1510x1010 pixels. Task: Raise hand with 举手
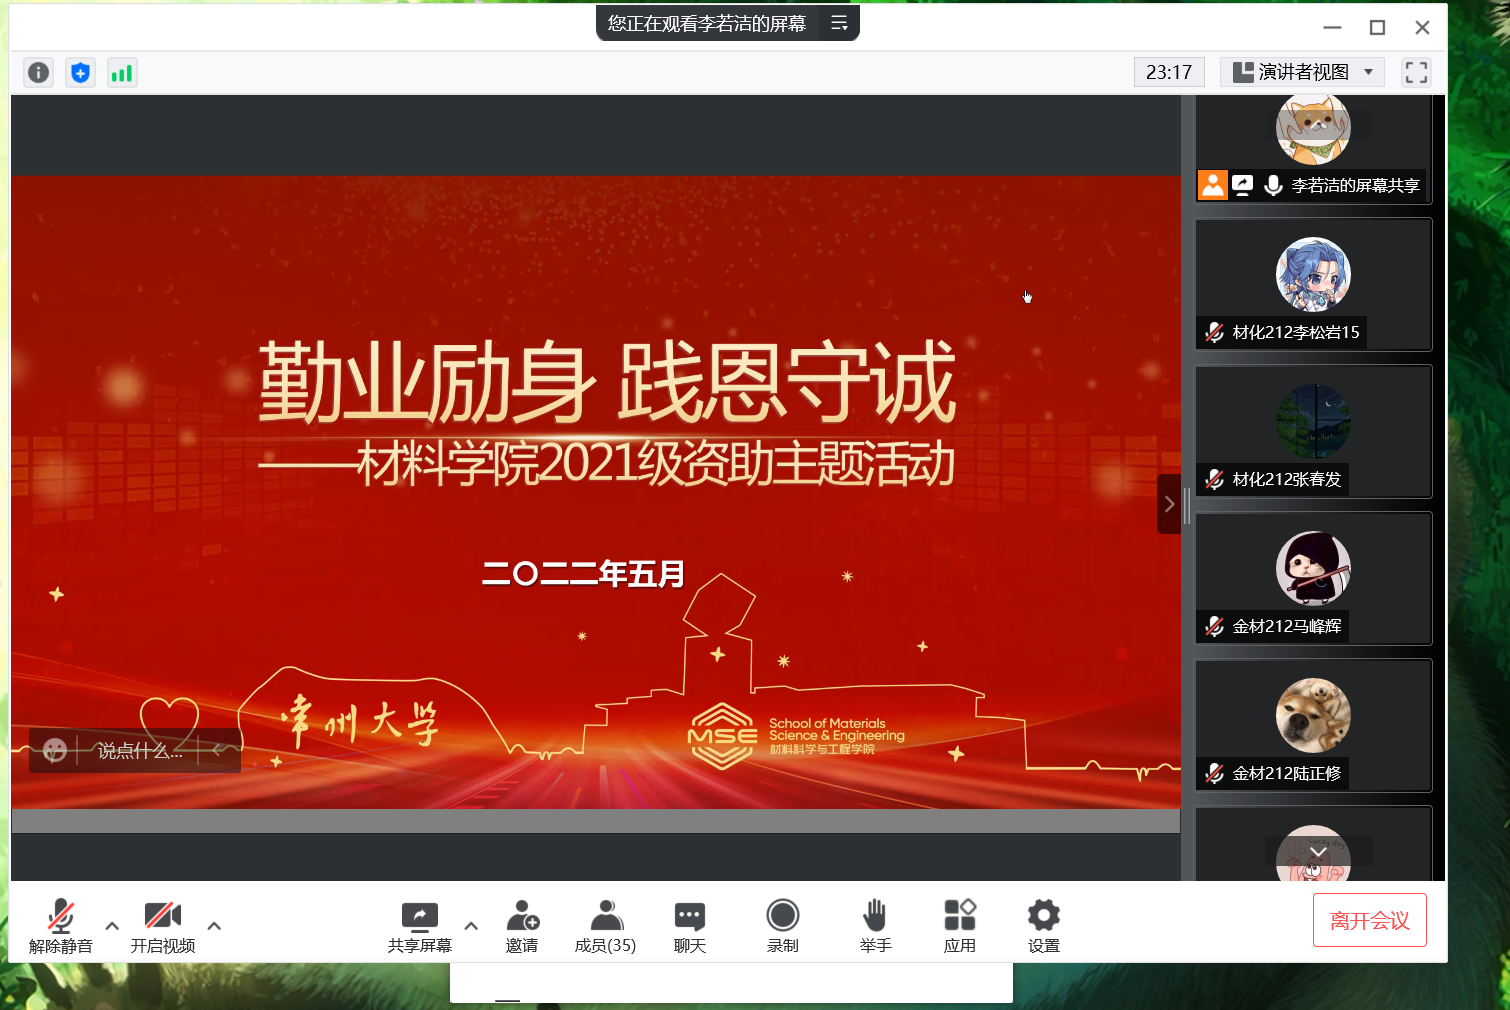[x=875, y=926]
